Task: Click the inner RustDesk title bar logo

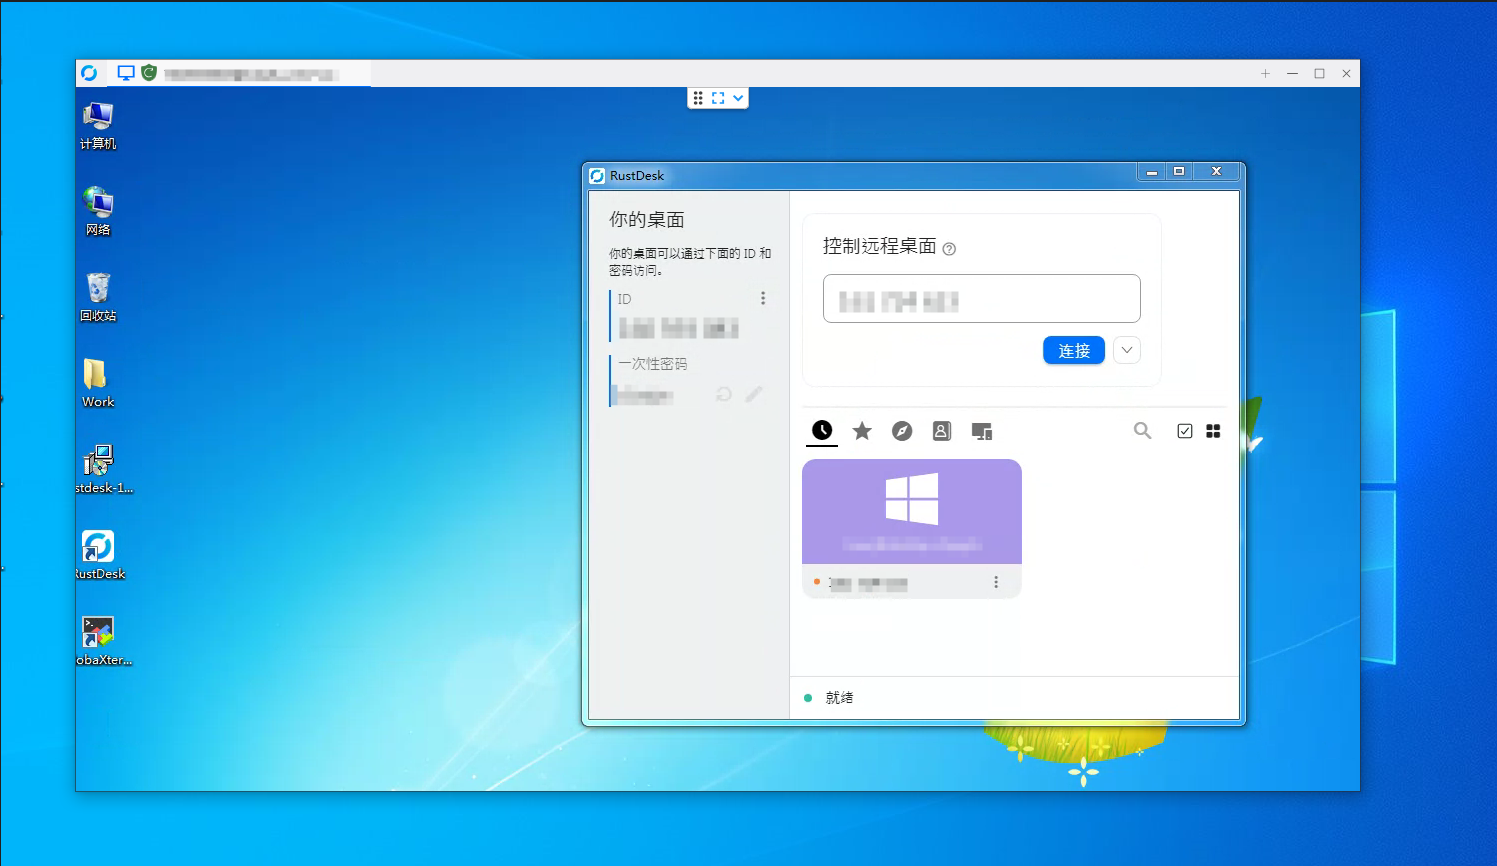Action: tap(597, 176)
